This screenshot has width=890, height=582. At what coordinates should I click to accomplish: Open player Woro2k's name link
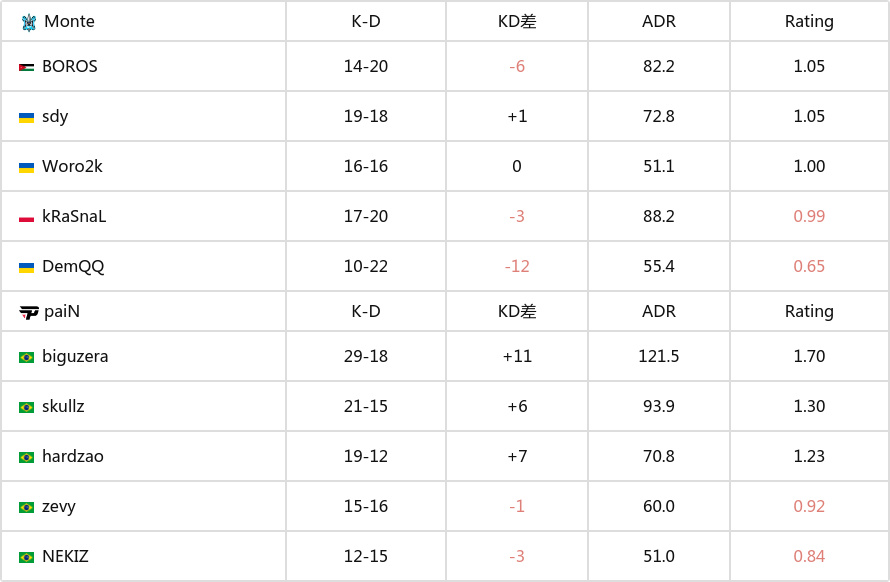pos(72,166)
